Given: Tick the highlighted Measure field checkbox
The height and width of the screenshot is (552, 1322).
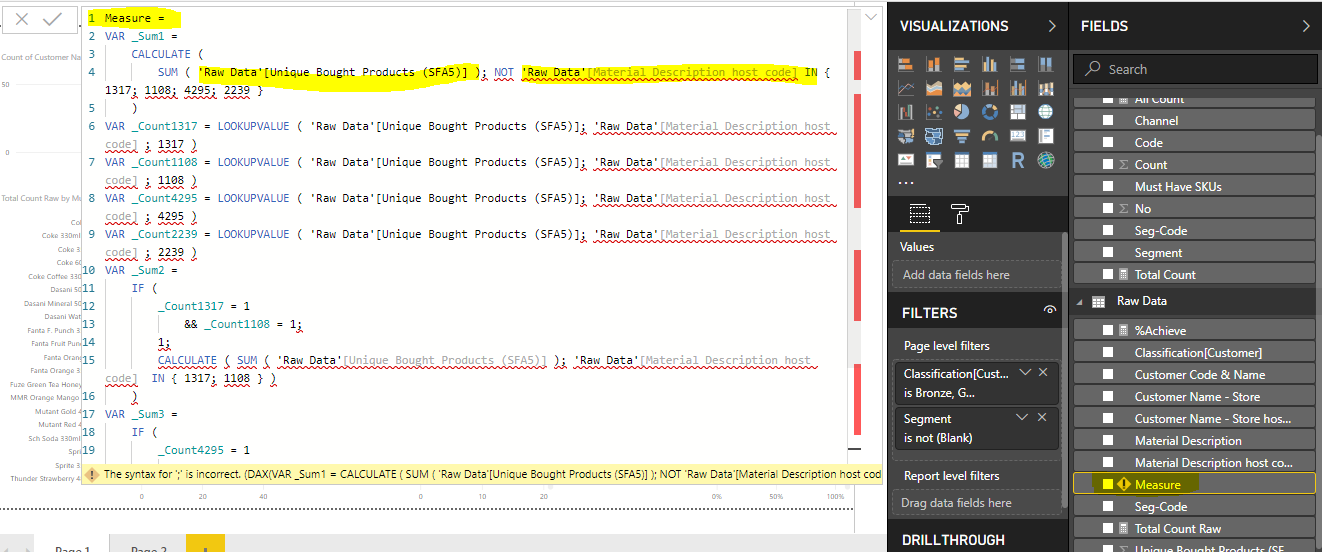Looking at the screenshot, I should [1107, 484].
